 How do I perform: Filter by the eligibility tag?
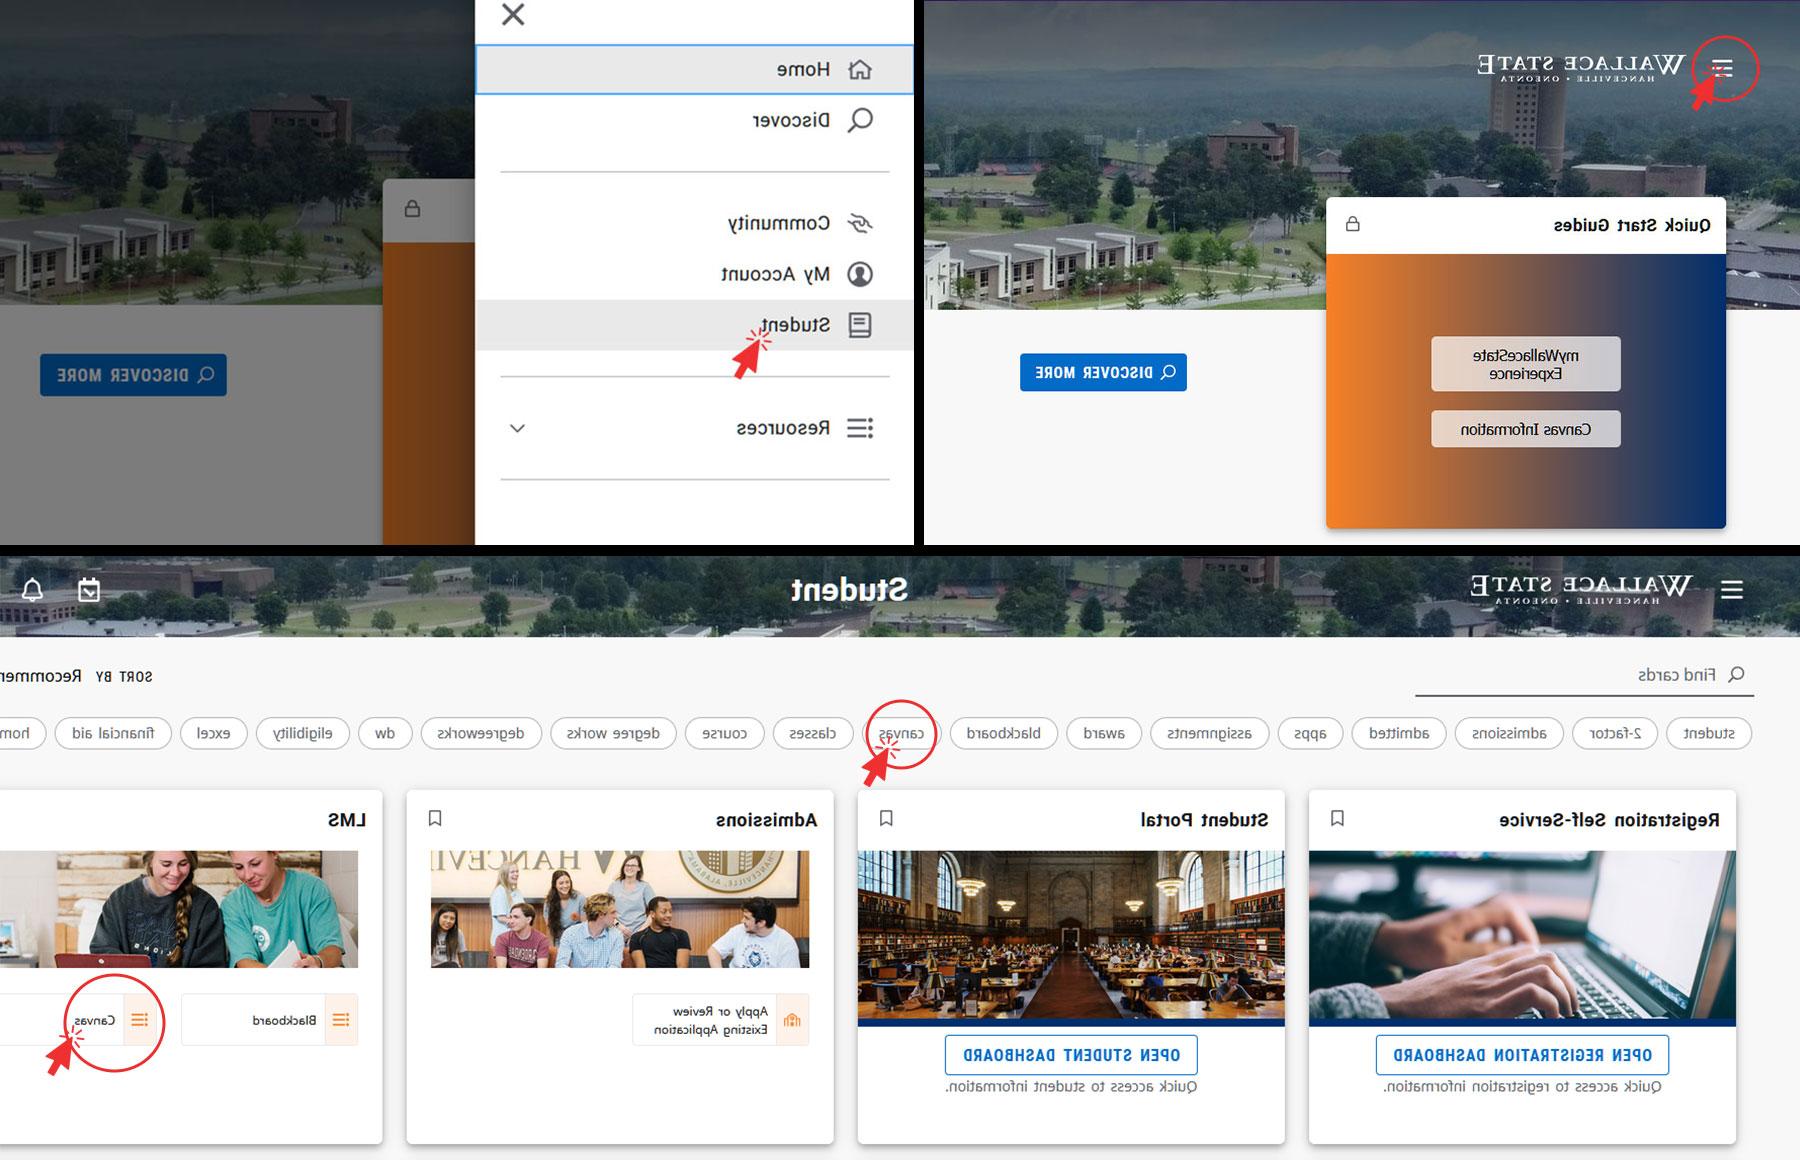(x=303, y=733)
